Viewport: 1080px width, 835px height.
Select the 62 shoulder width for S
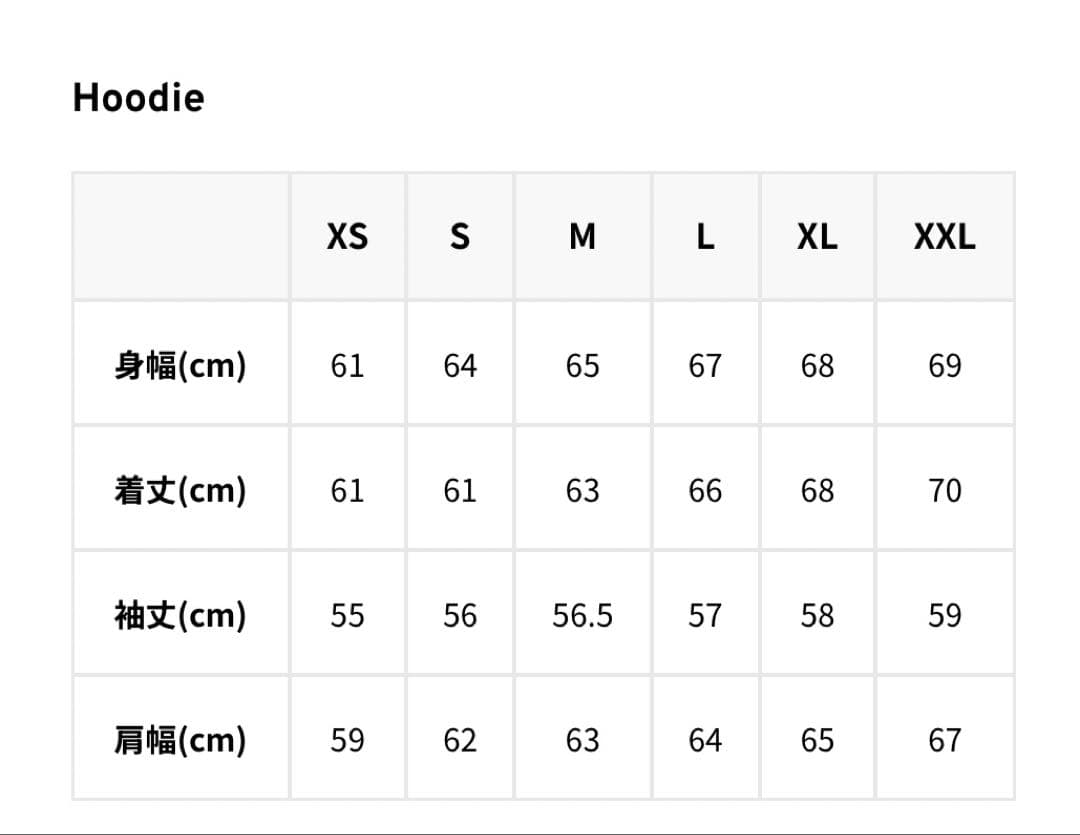(x=459, y=740)
